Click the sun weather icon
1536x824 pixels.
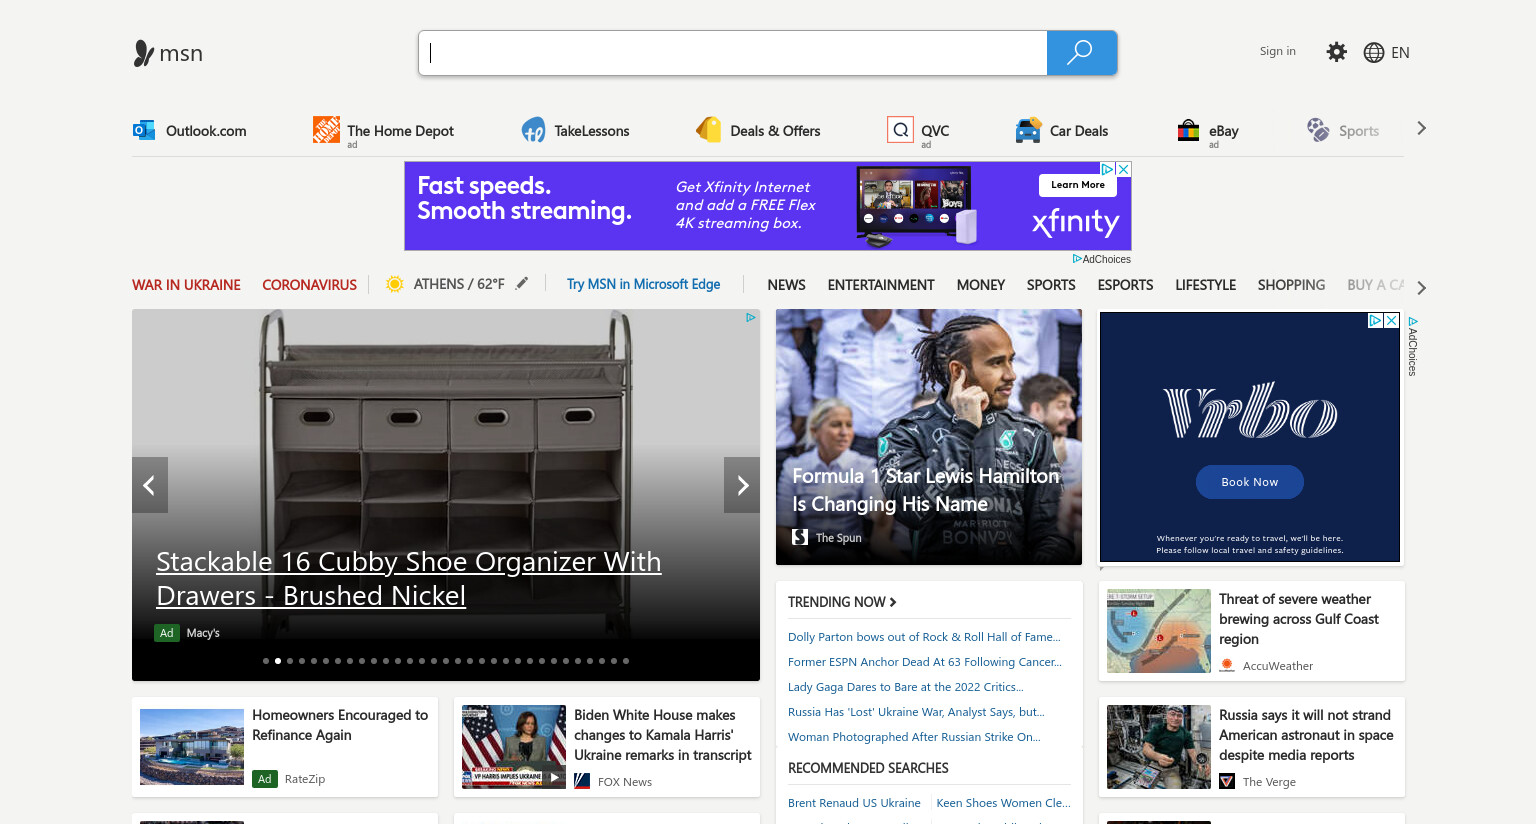[395, 284]
